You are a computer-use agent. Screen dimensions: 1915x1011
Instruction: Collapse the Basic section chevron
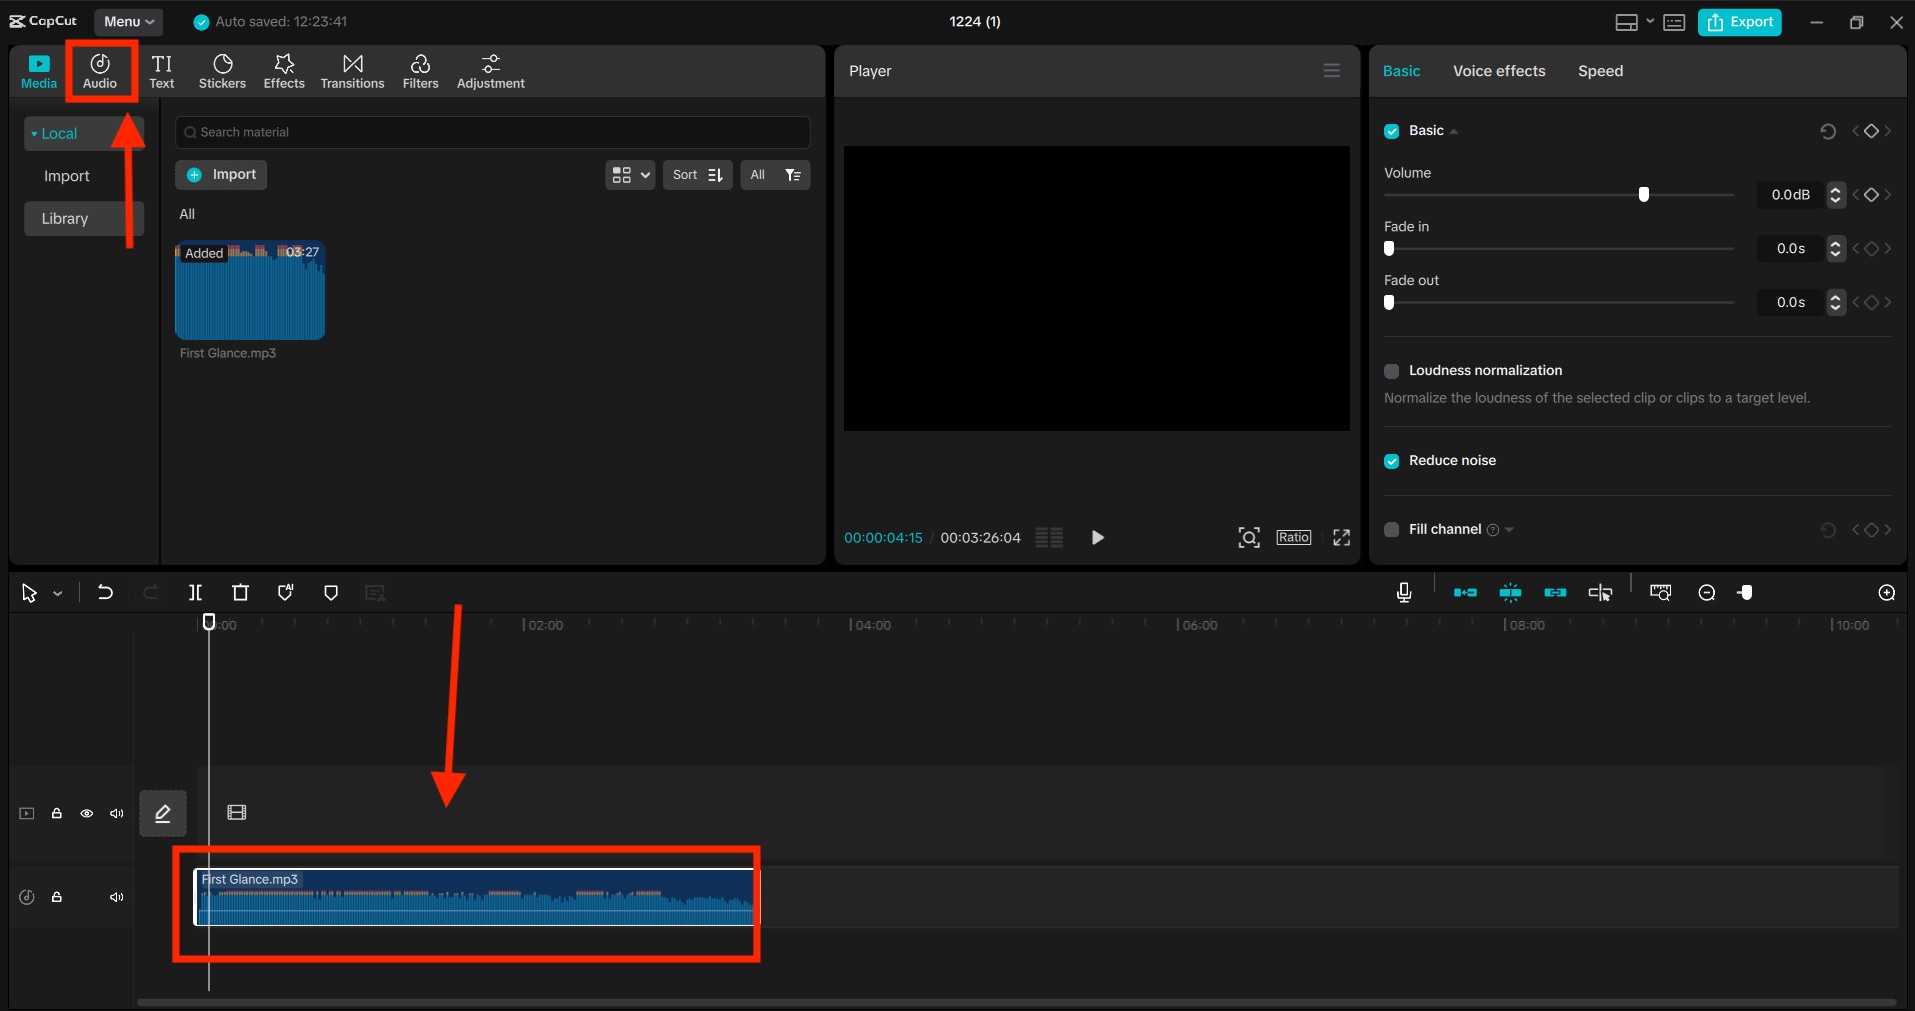pyautogui.click(x=1455, y=130)
